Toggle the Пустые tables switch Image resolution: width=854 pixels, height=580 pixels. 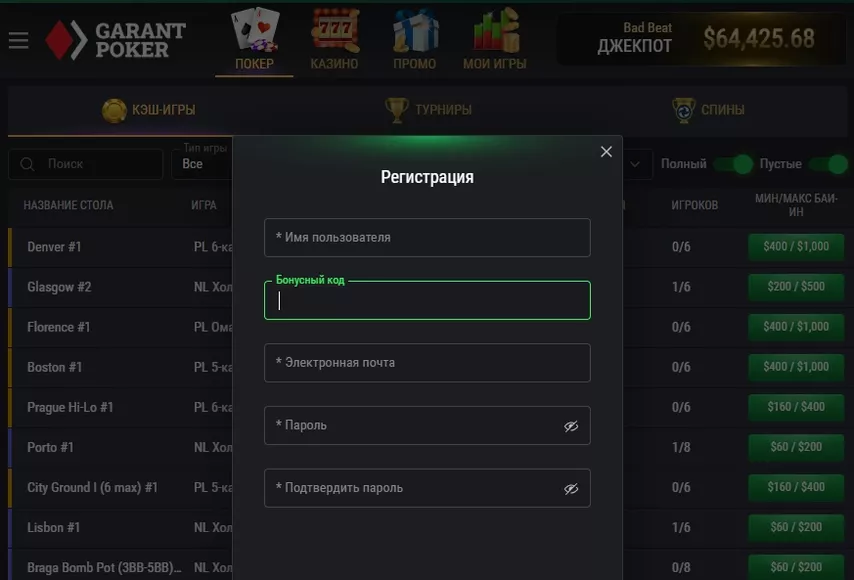tap(828, 163)
